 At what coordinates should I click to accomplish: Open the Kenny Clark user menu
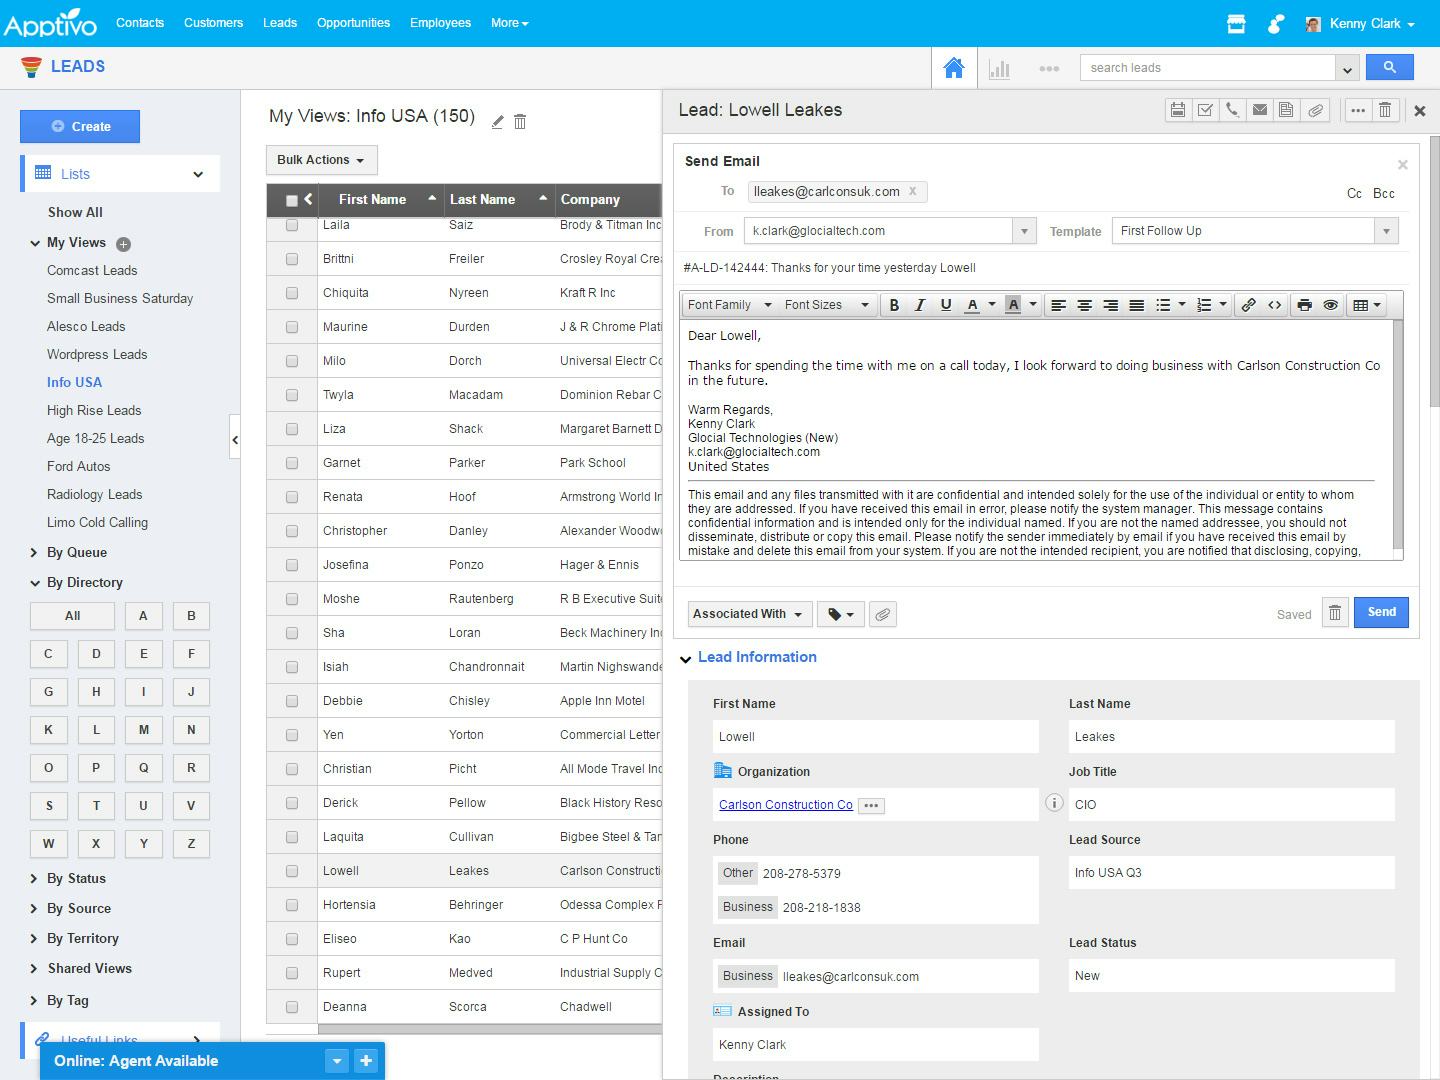pyautogui.click(x=1361, y=24)
